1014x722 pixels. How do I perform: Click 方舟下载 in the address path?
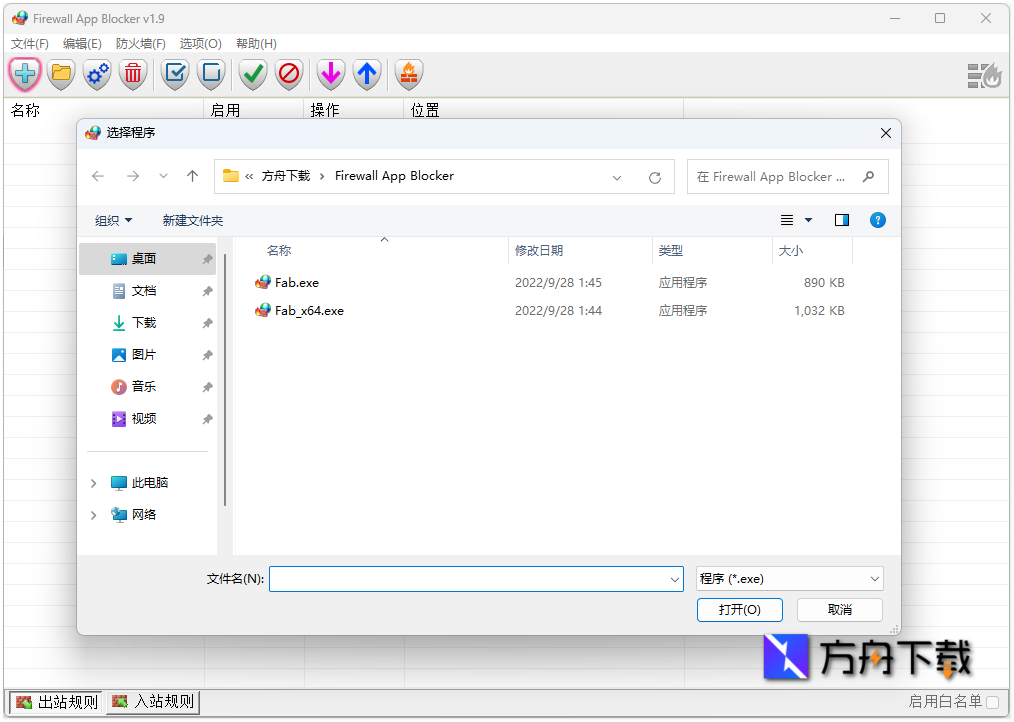(x=286, y=176)
